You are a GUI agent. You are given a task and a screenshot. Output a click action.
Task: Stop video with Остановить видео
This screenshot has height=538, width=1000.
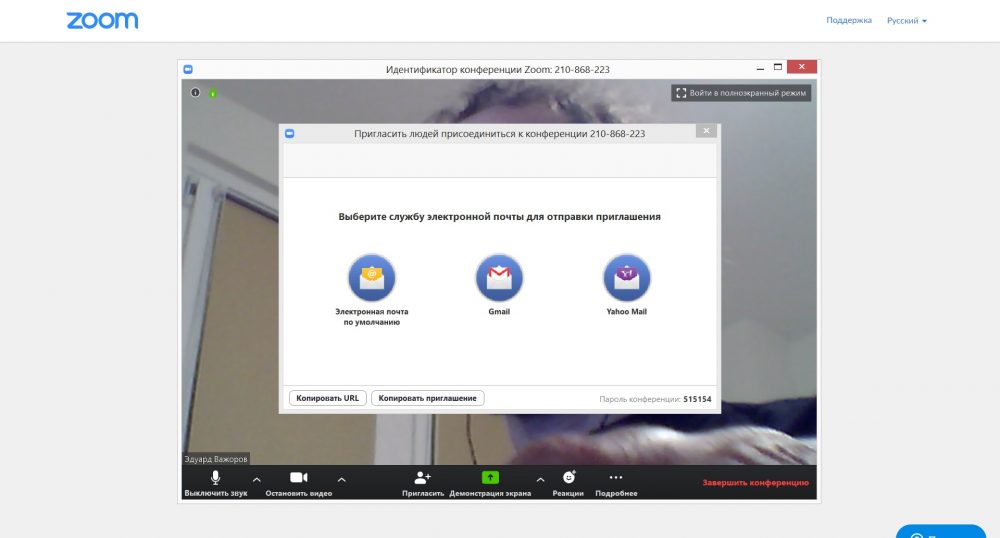point(298,484)
